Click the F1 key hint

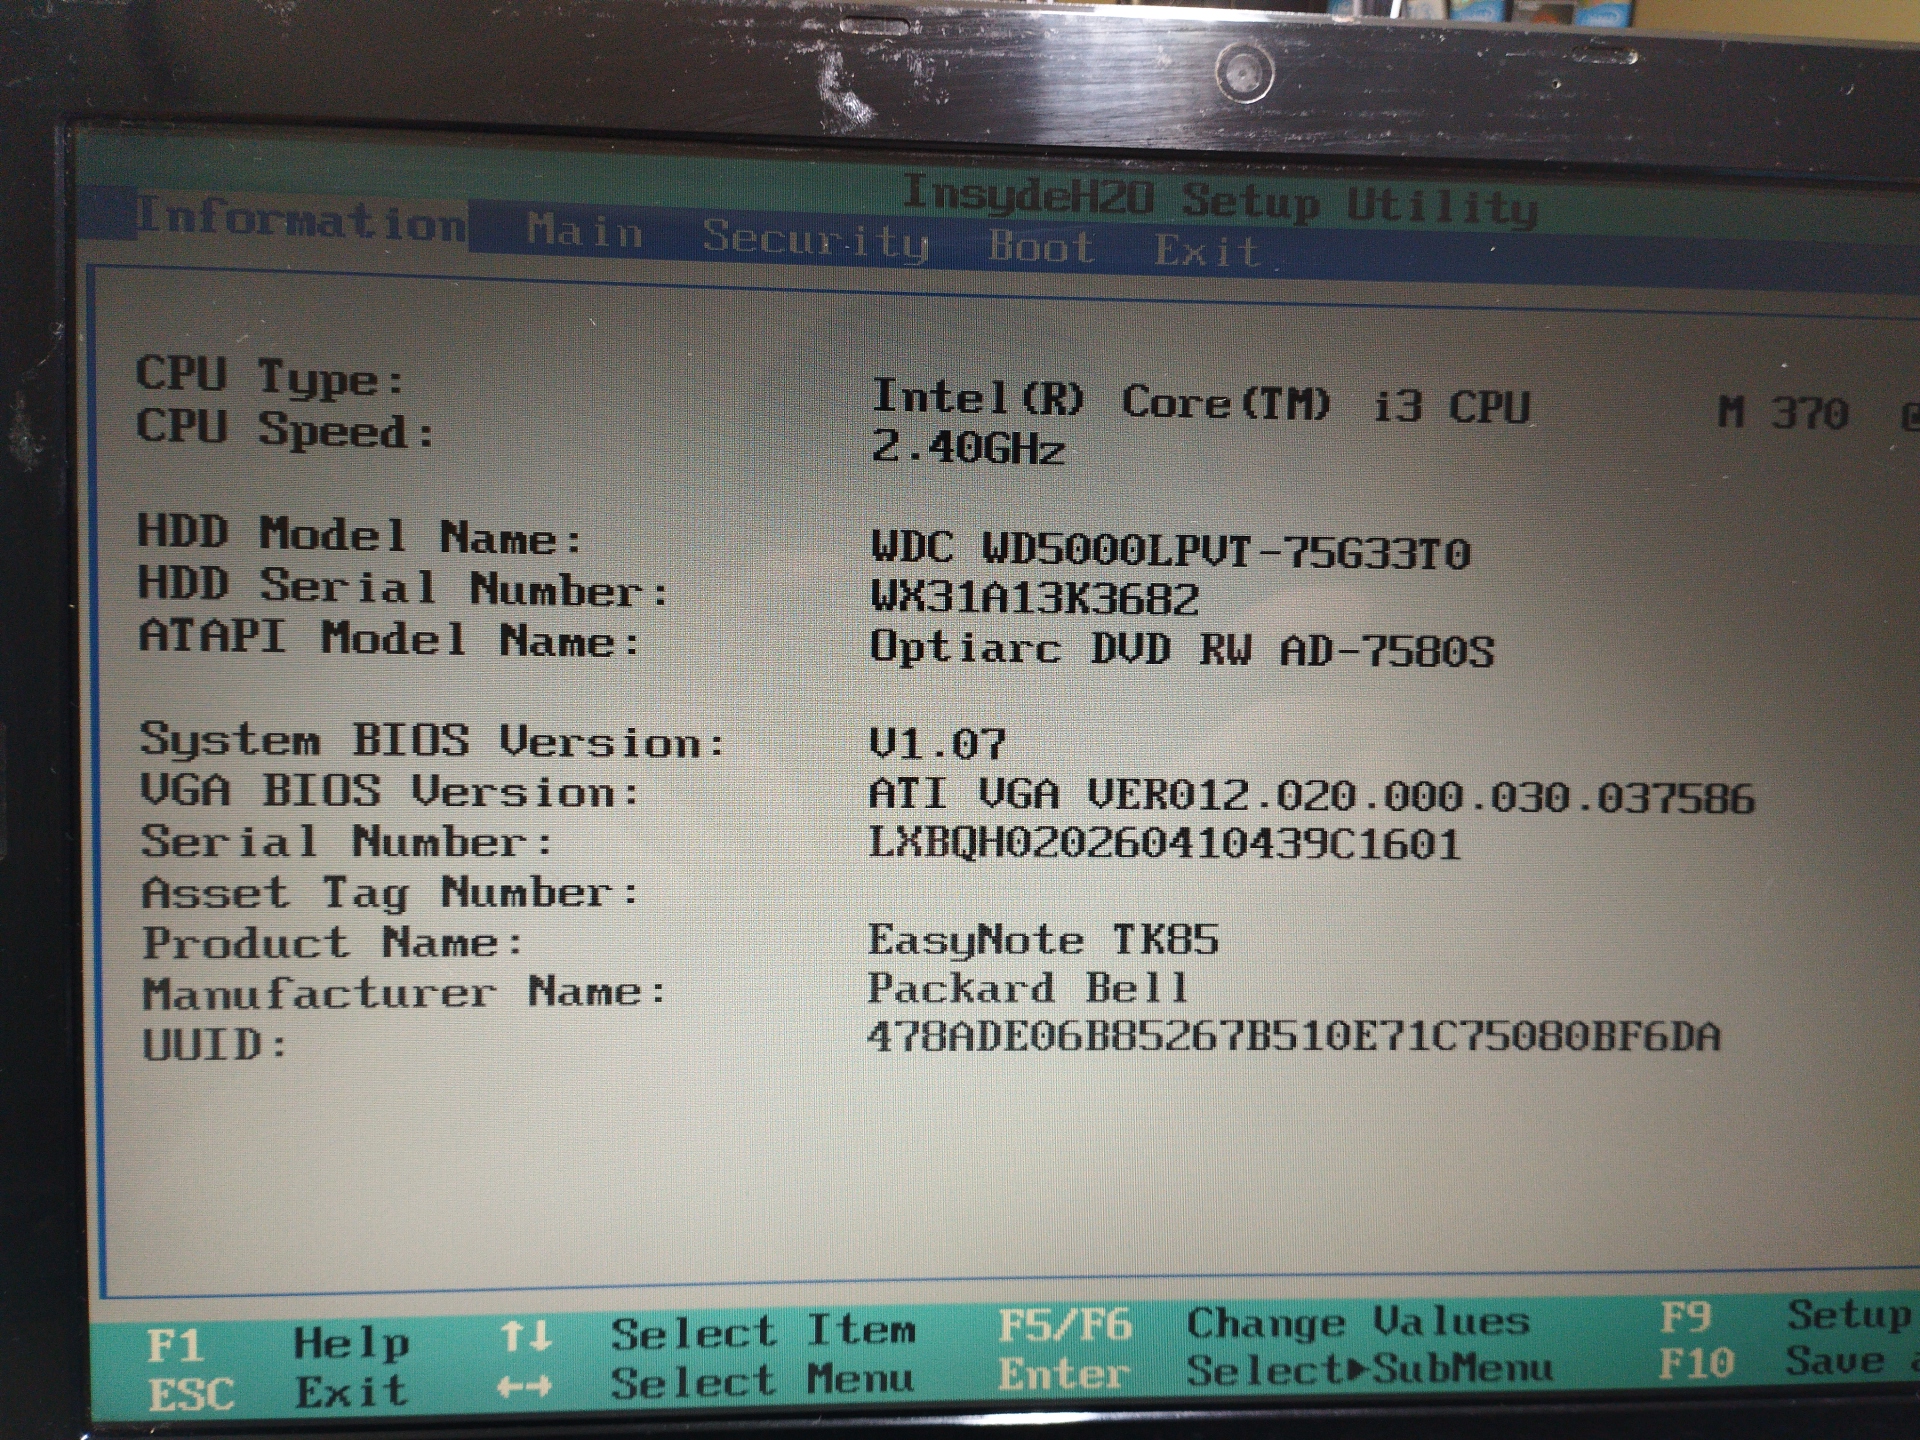tap(175, 1346)
